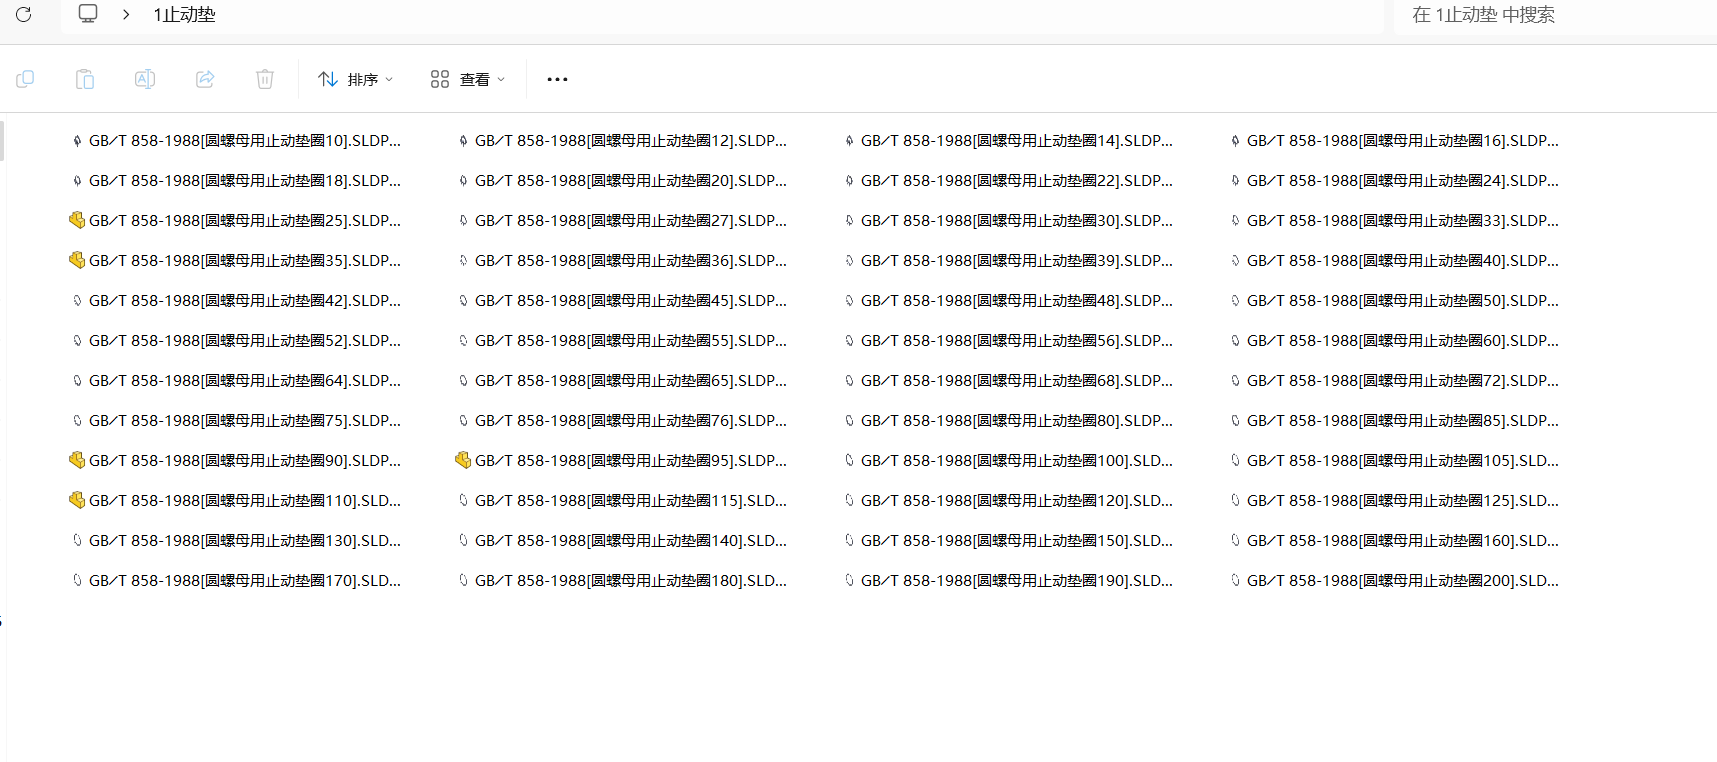This screenshot has width=1717, height=762.
Task: Click SolidWorks icon of 止动垫圈90 file
Action: 77,460
